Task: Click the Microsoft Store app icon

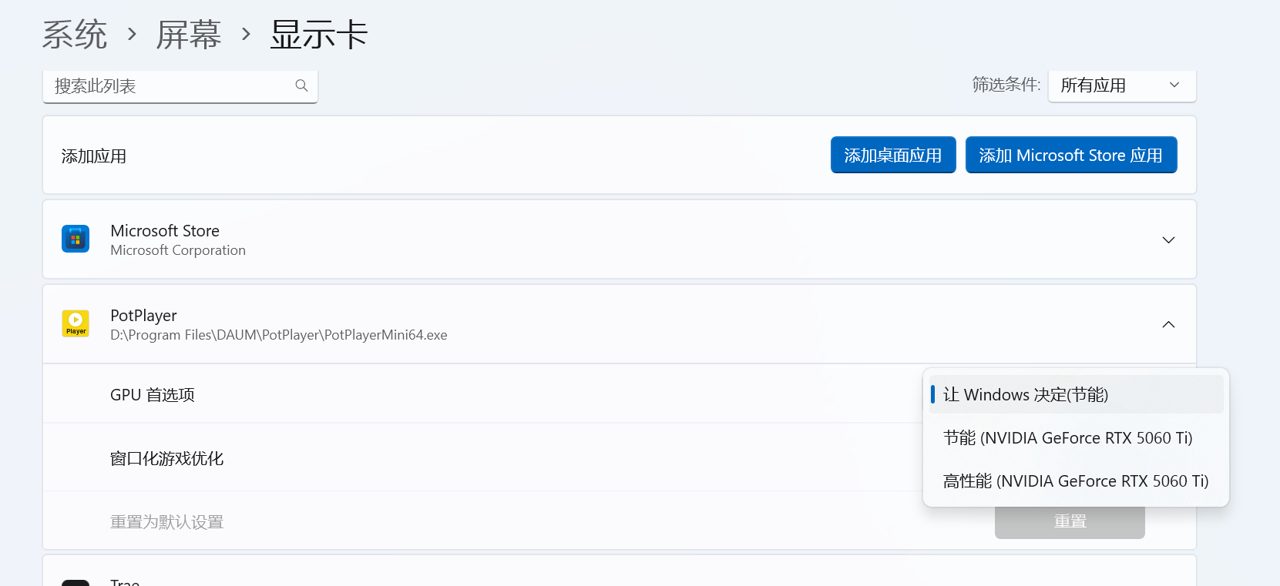Action: point(76,239)
